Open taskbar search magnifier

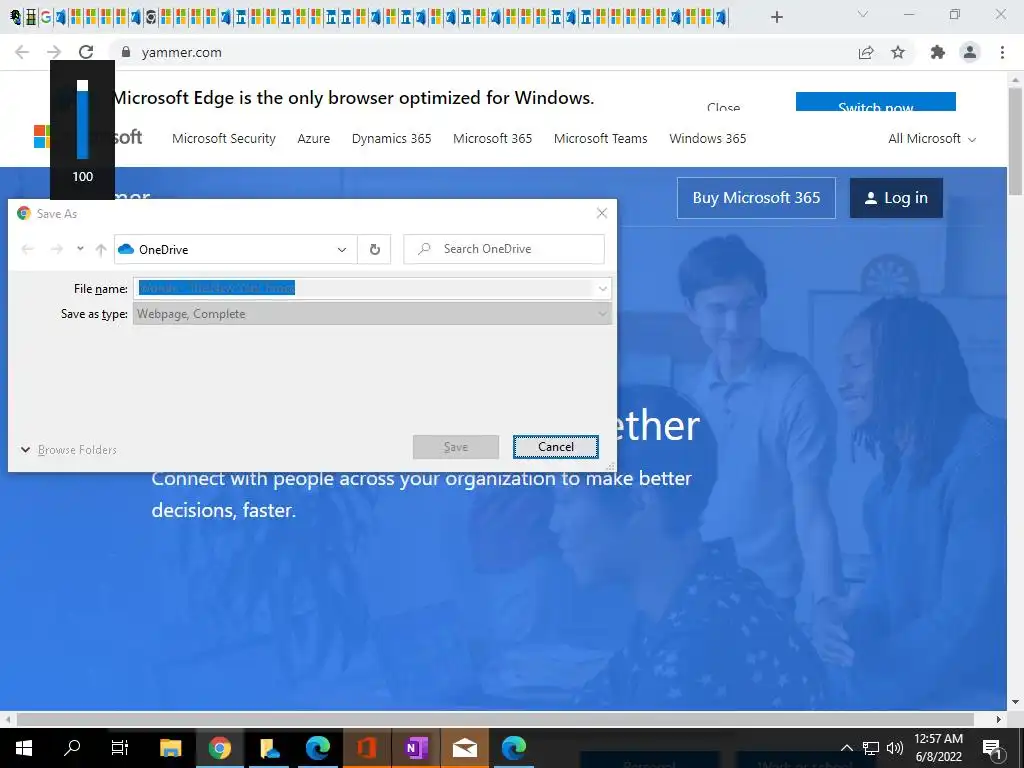click(x=72, y=748)
